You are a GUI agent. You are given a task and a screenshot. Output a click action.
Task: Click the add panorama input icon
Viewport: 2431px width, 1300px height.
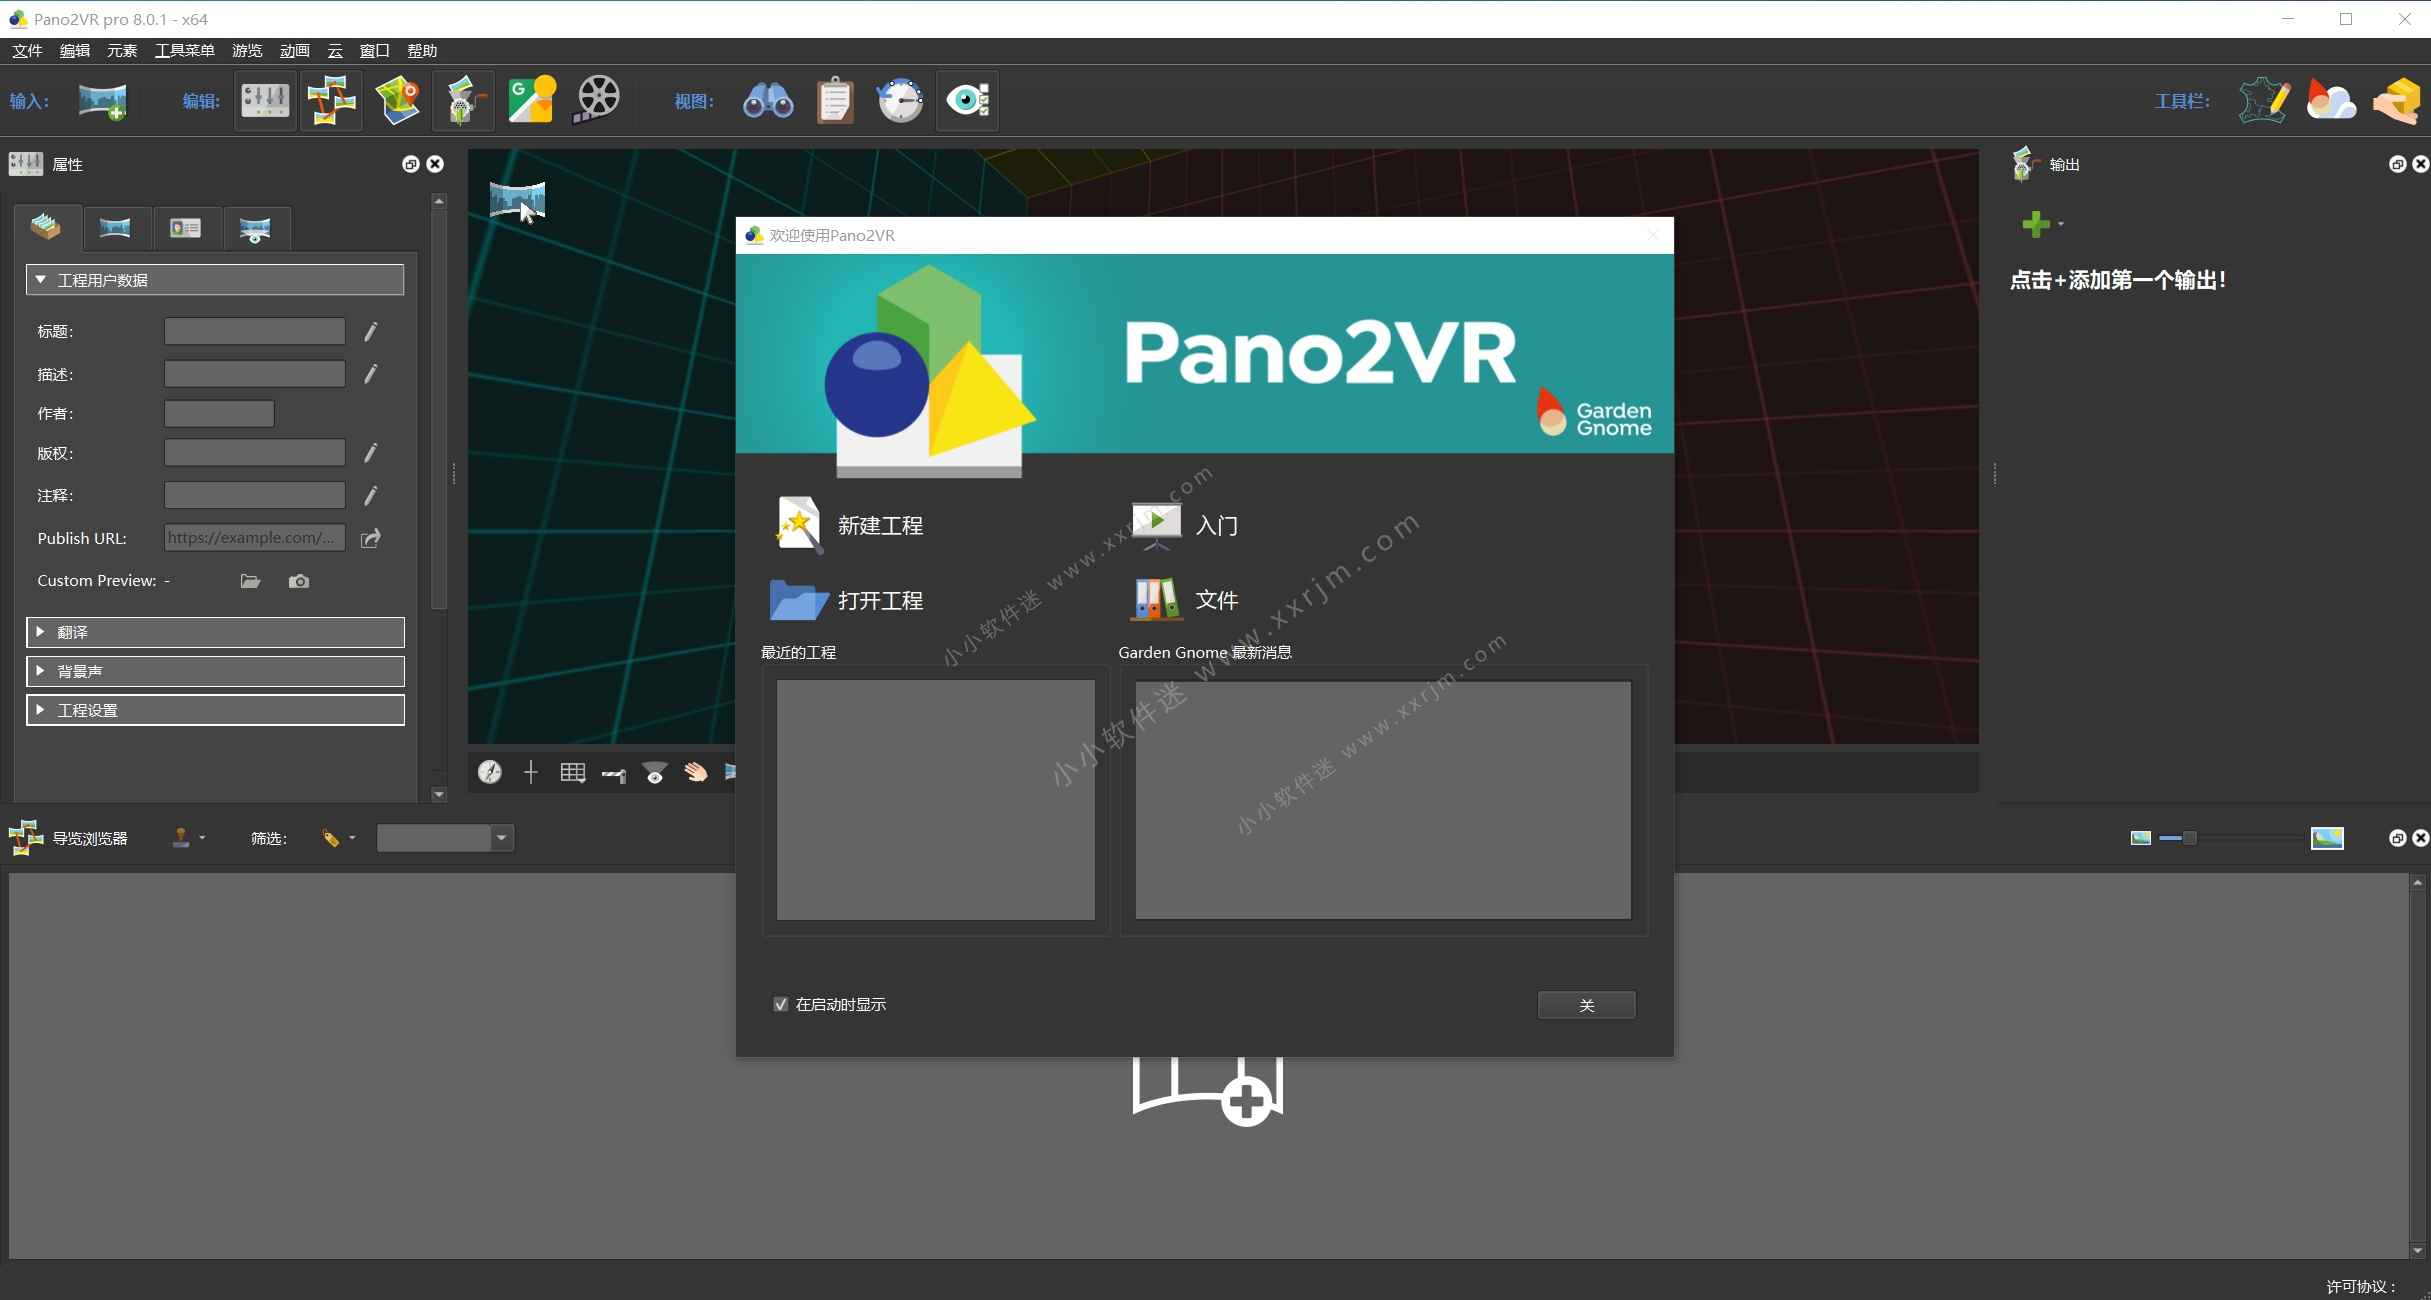[102, 101]
